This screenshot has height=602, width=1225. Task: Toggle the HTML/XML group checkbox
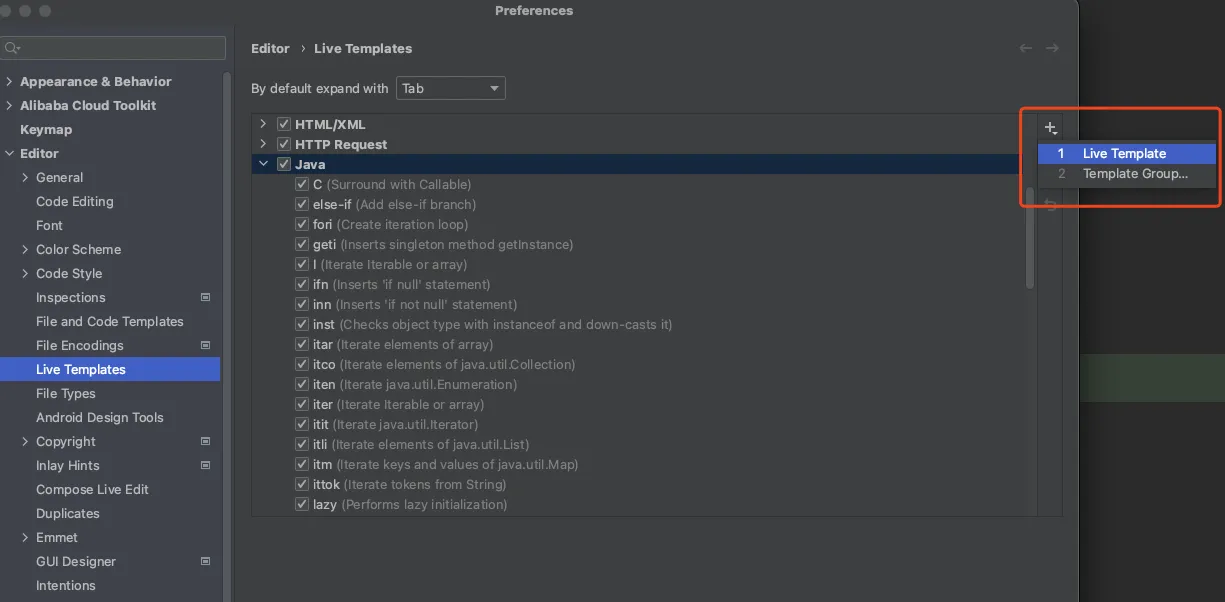click(284, 125)
